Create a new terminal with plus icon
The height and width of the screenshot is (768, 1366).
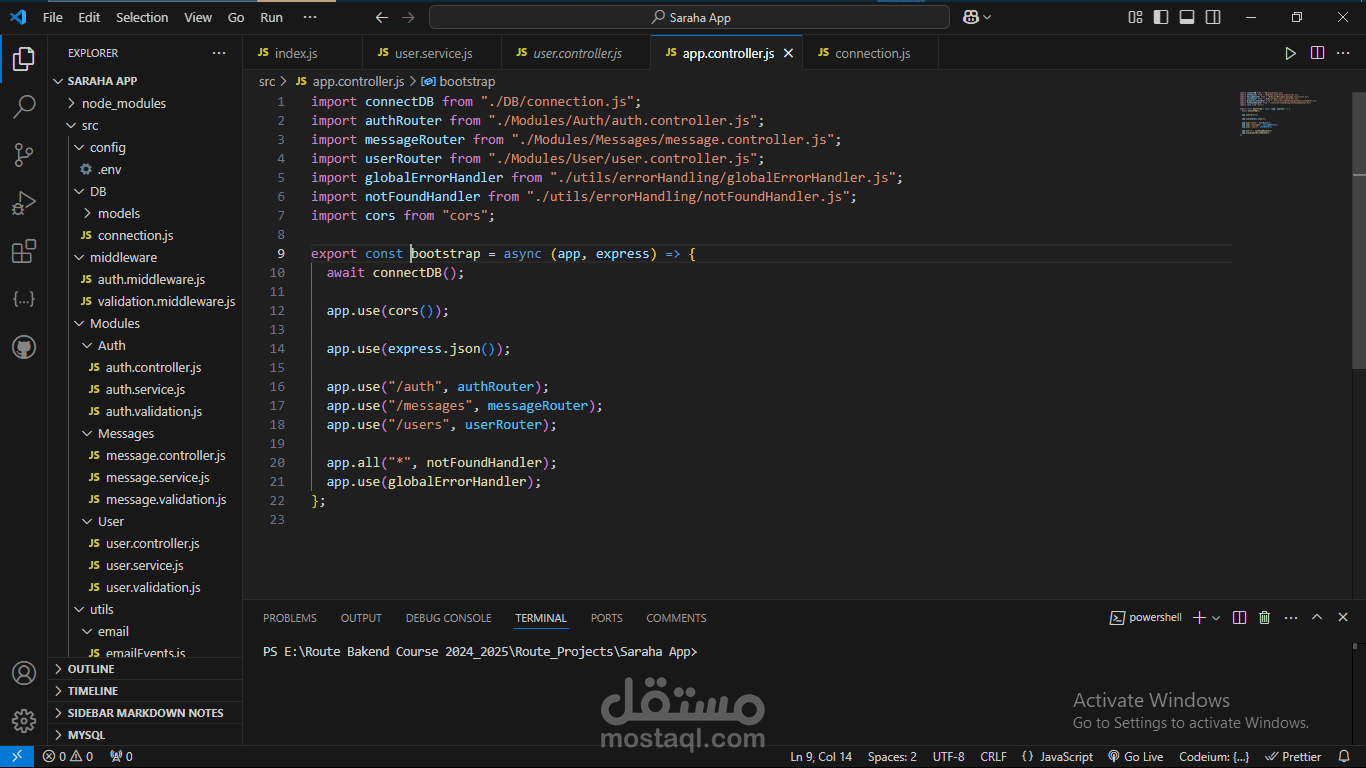pos(1200,618)
